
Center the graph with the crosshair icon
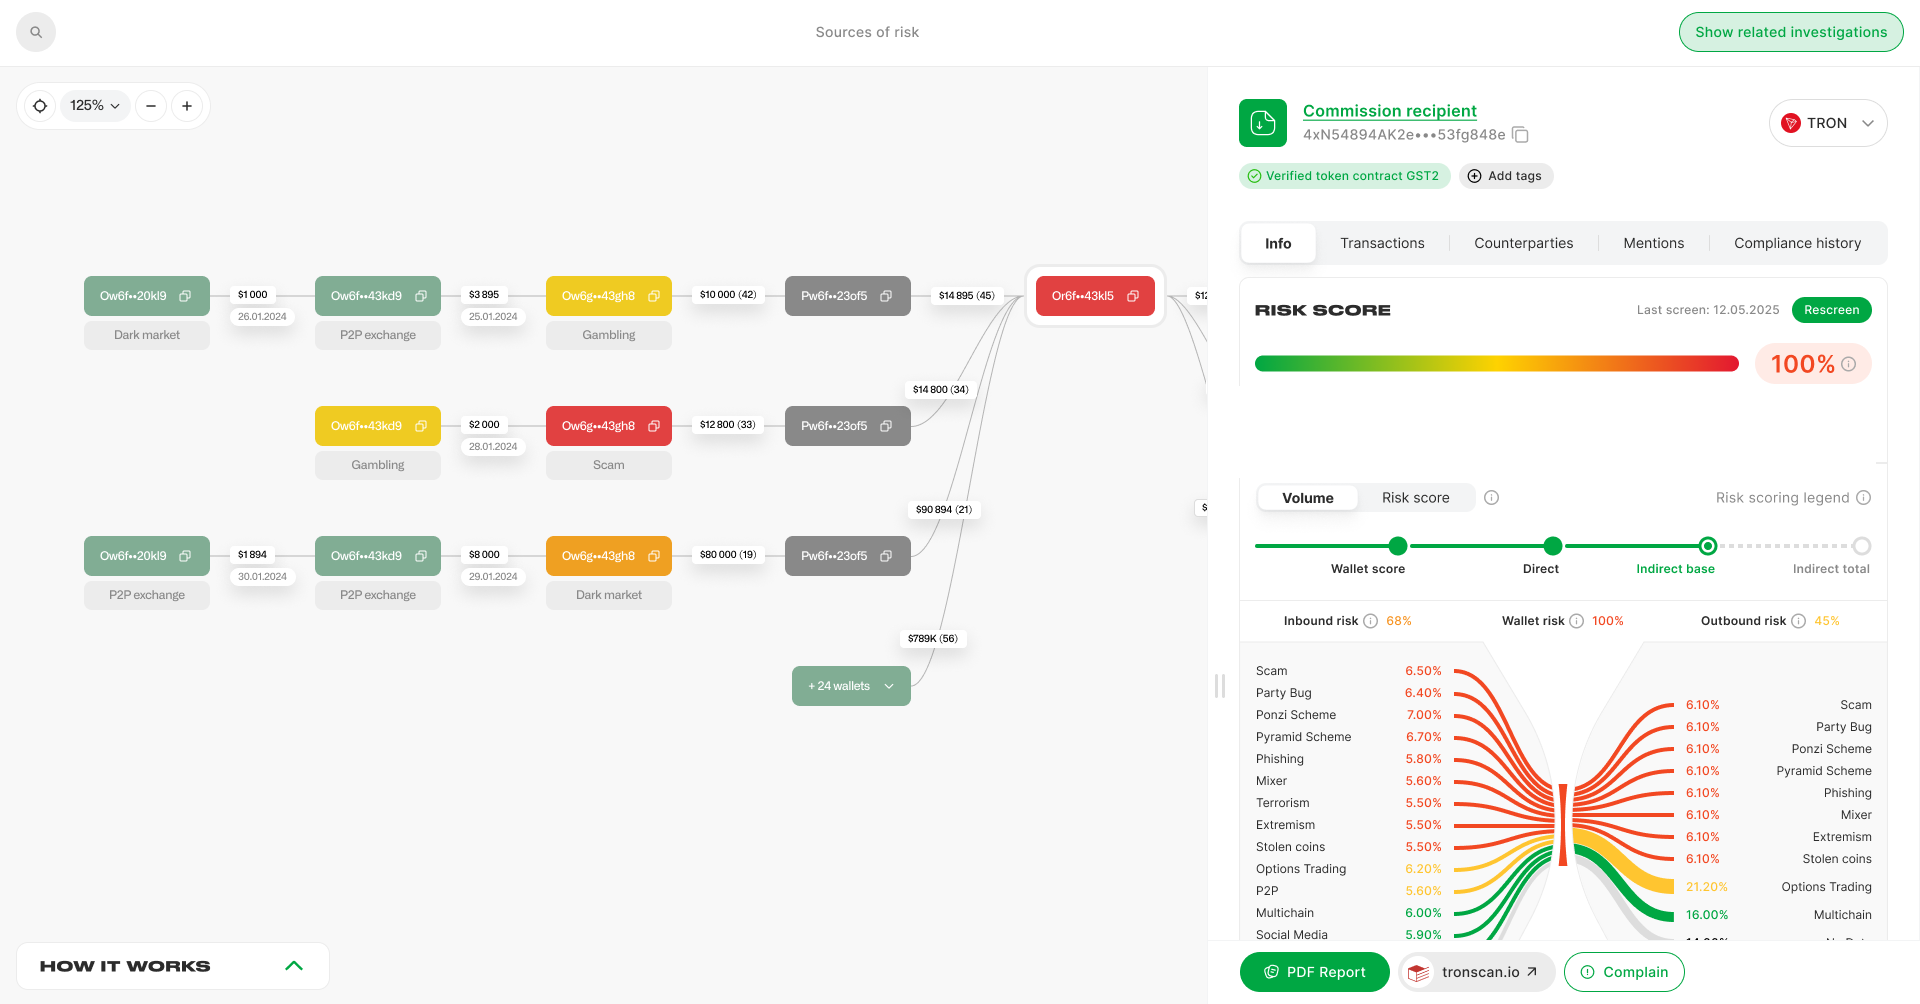click(x=40, y=106)
